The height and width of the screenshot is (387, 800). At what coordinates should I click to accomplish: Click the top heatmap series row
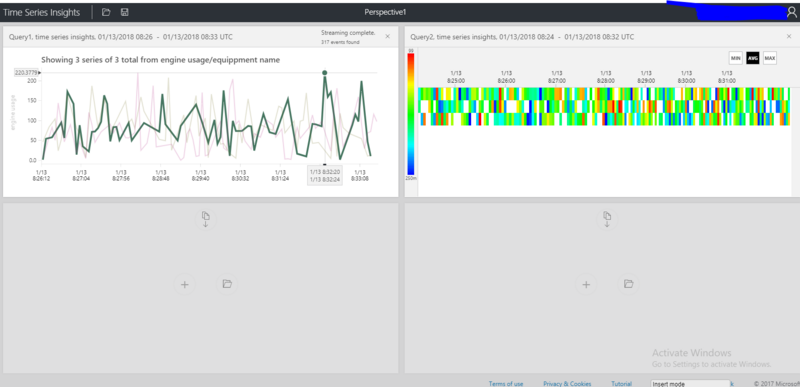[604, 93]
